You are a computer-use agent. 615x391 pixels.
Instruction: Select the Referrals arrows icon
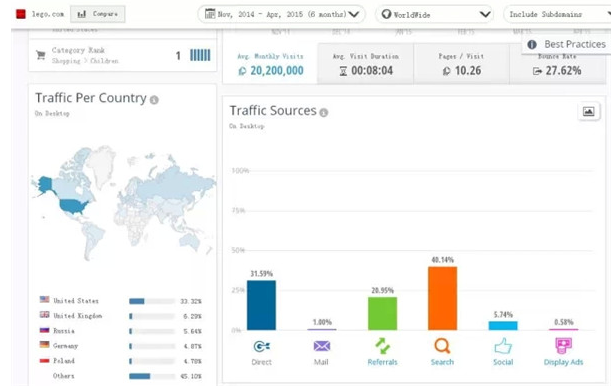tap(382, 346)
